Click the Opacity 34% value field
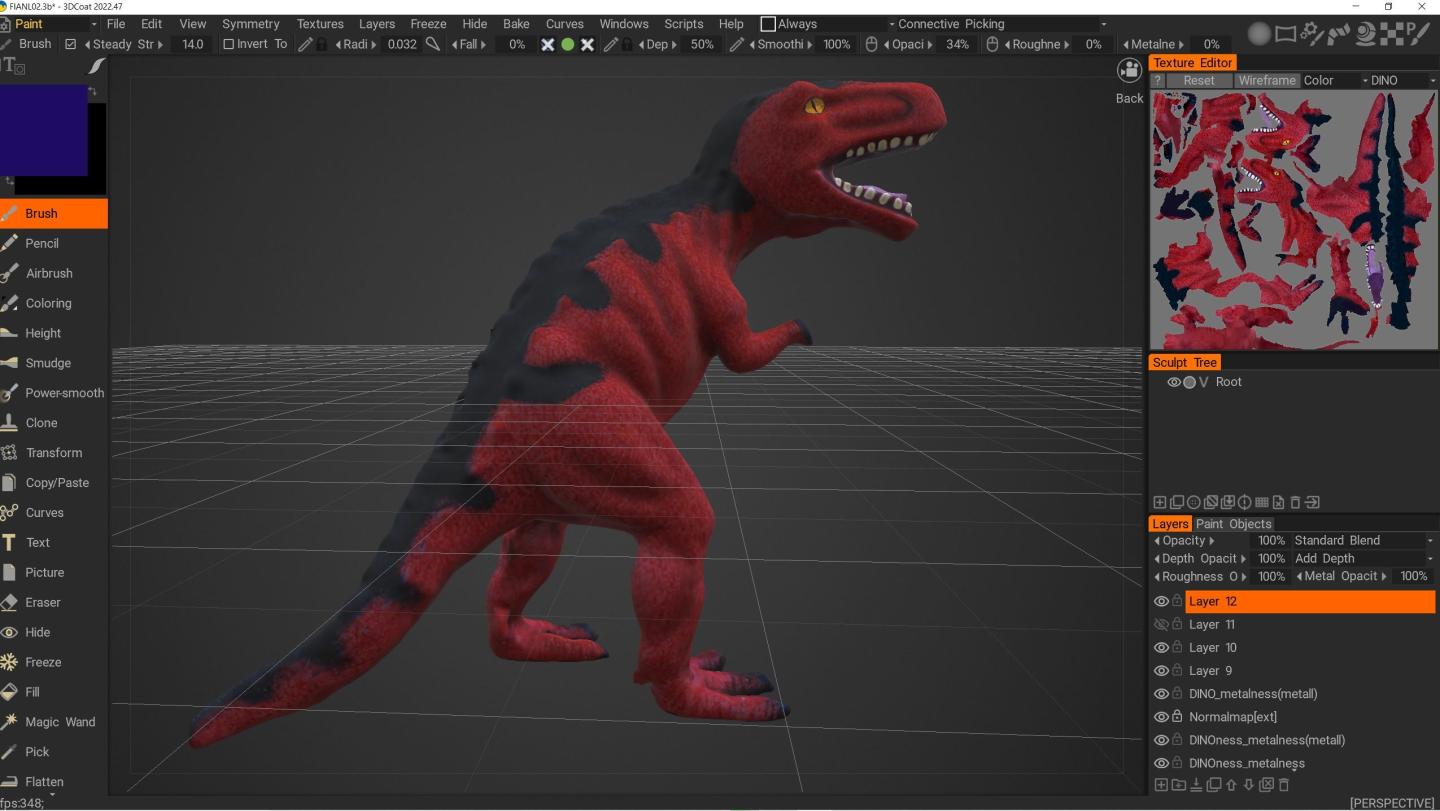This screenshot has width=1440, height=811. pyautogui.click(x=957, y=44)
